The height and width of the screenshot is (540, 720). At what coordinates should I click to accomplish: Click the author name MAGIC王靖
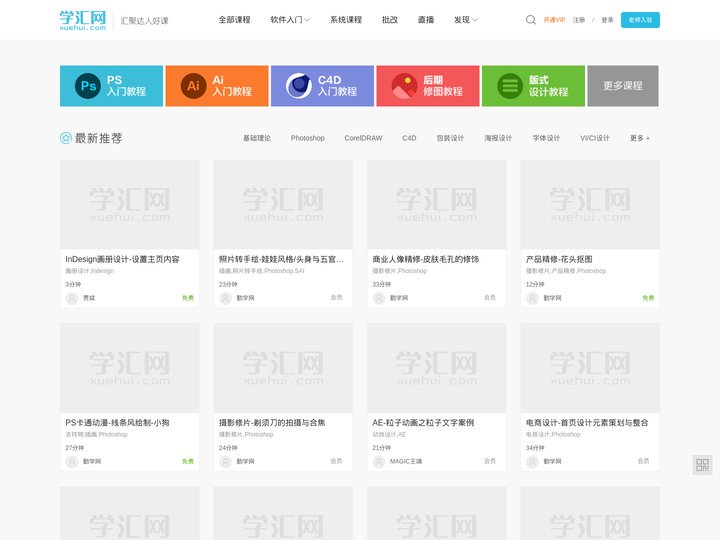405,461
